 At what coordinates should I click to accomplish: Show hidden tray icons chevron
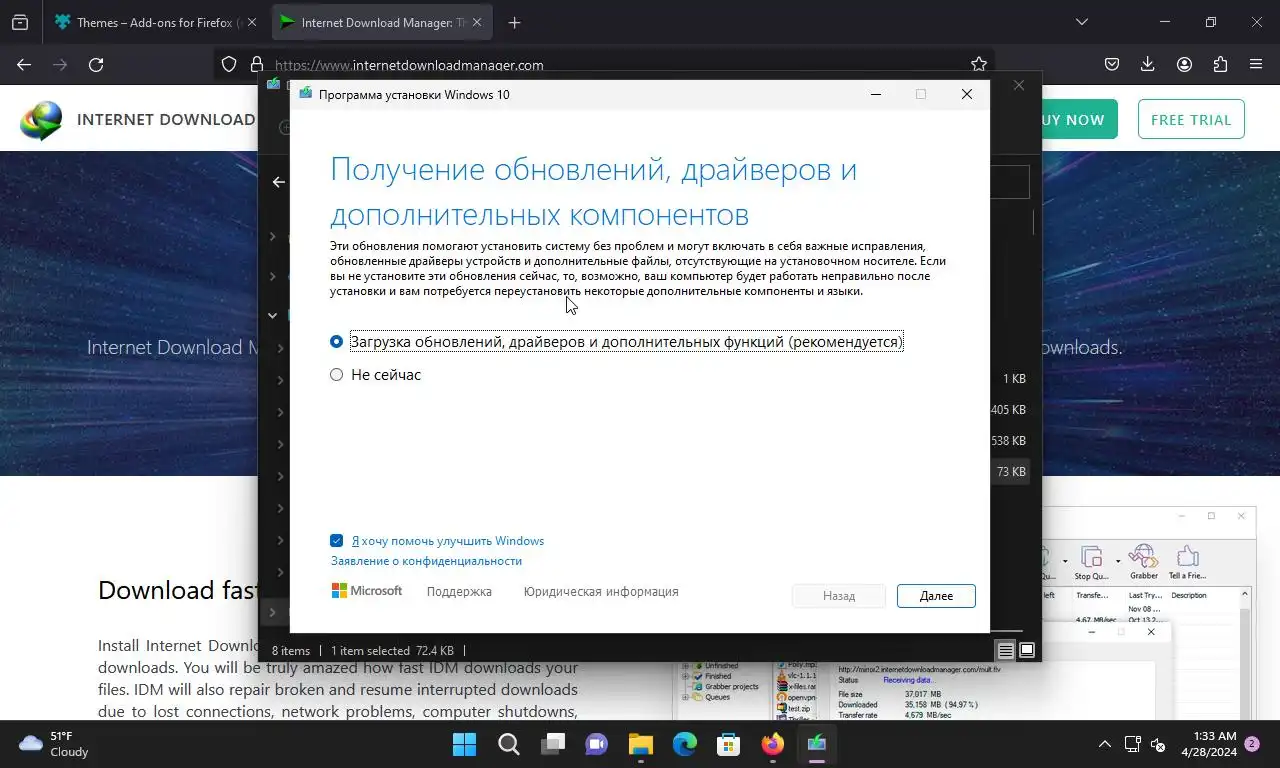pos(1104,744)
